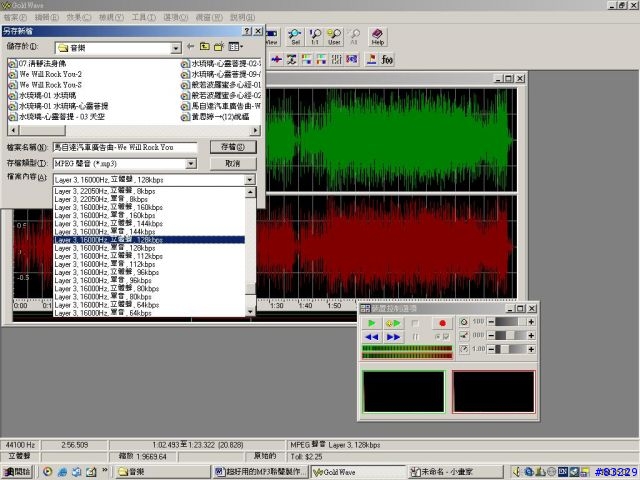Collapse the file attributes dropdown arrow
Image resolution: width=640 pixels, height=480 pixels.
250,180
